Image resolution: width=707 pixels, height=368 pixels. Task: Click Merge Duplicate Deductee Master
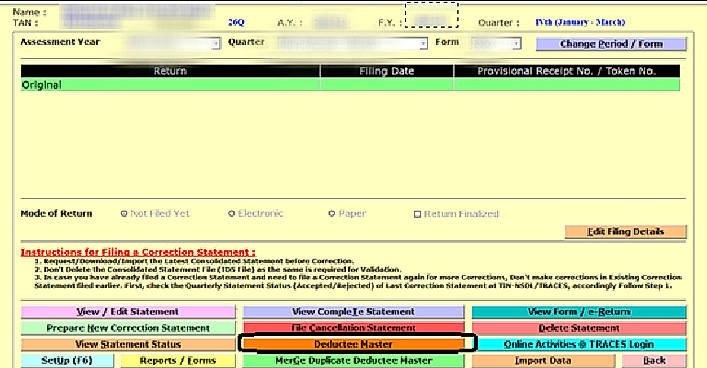pyautogui.click(x=353, y=361)
